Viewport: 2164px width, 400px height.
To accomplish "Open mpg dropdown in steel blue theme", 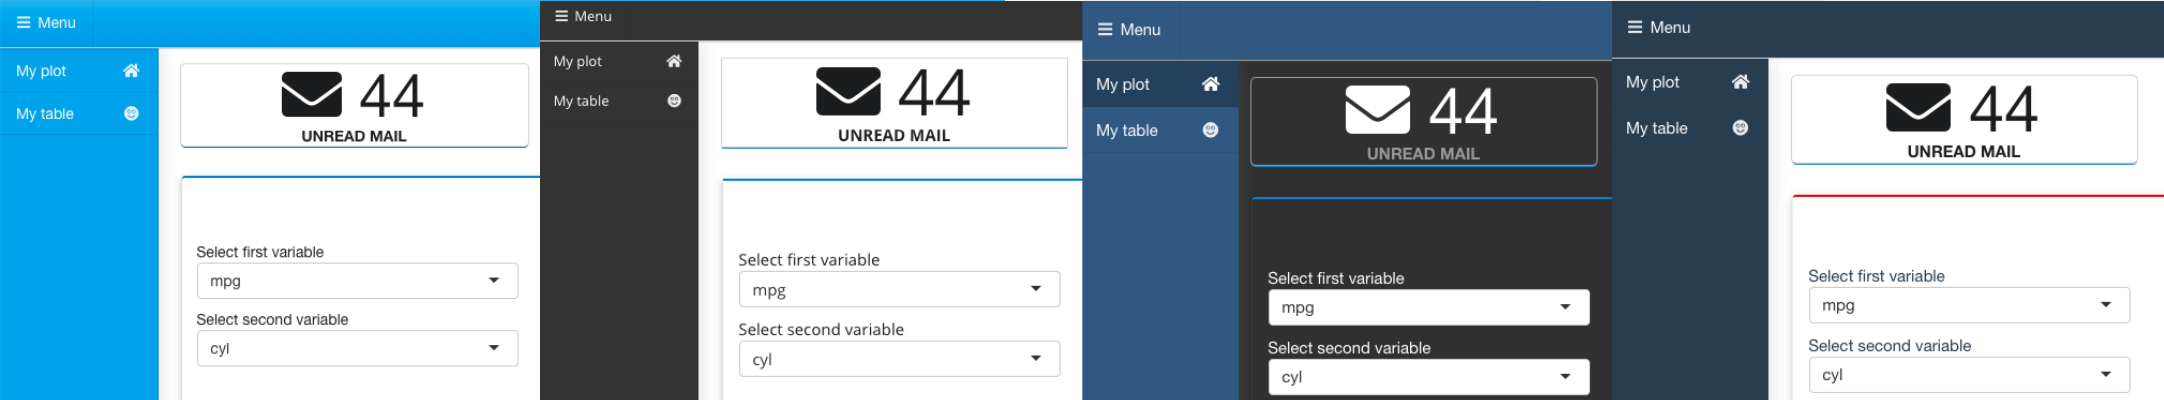I will (x=1429, y=308).
